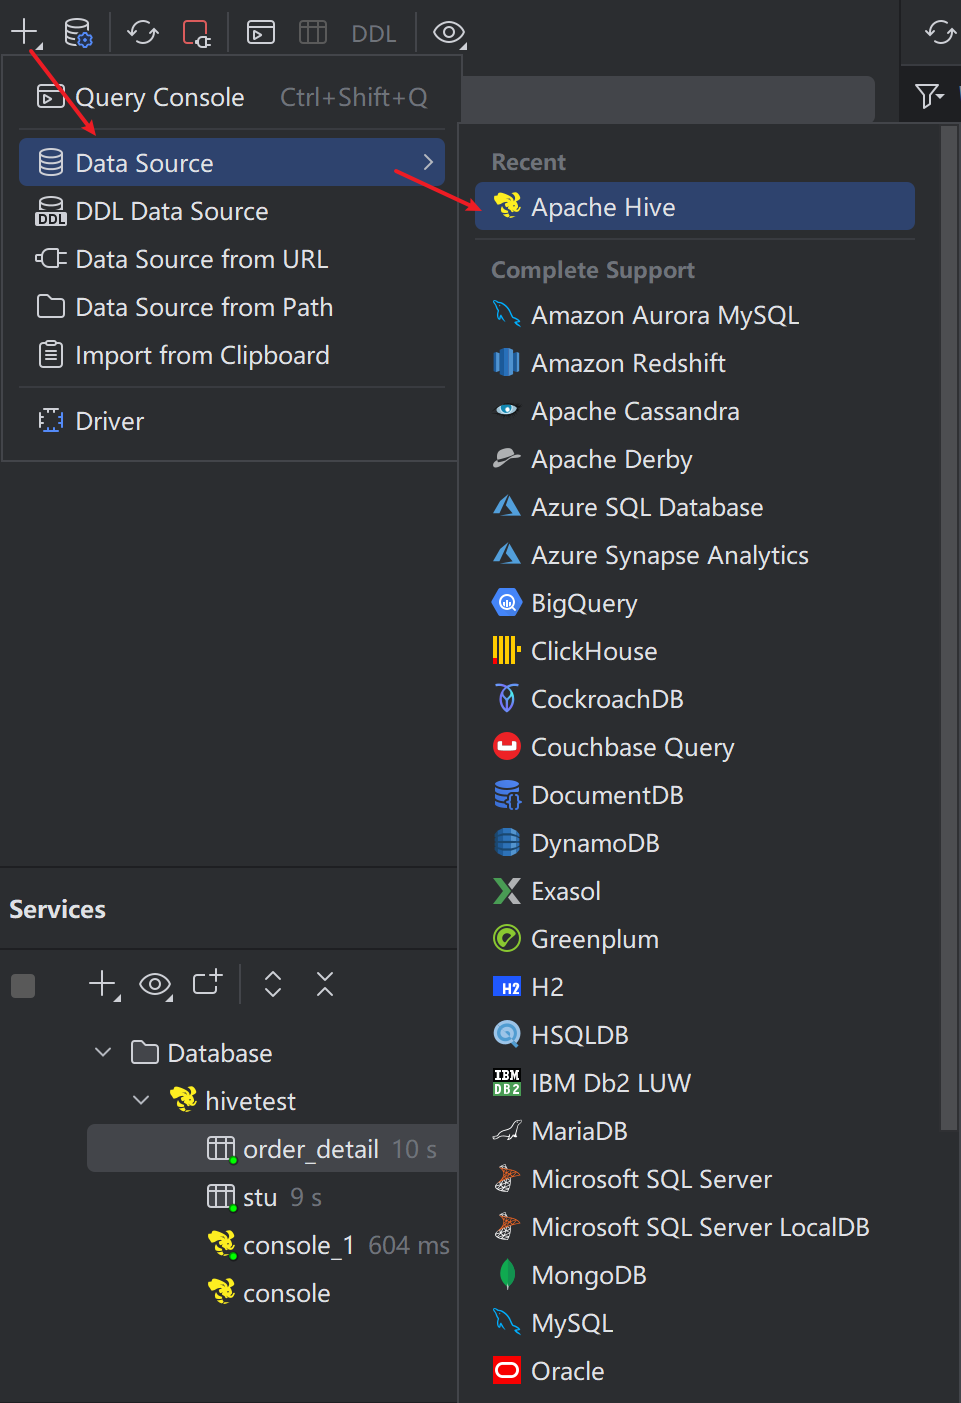Choose Apache Cassandra
The image size is (961, 1403).
pos(695,411)
